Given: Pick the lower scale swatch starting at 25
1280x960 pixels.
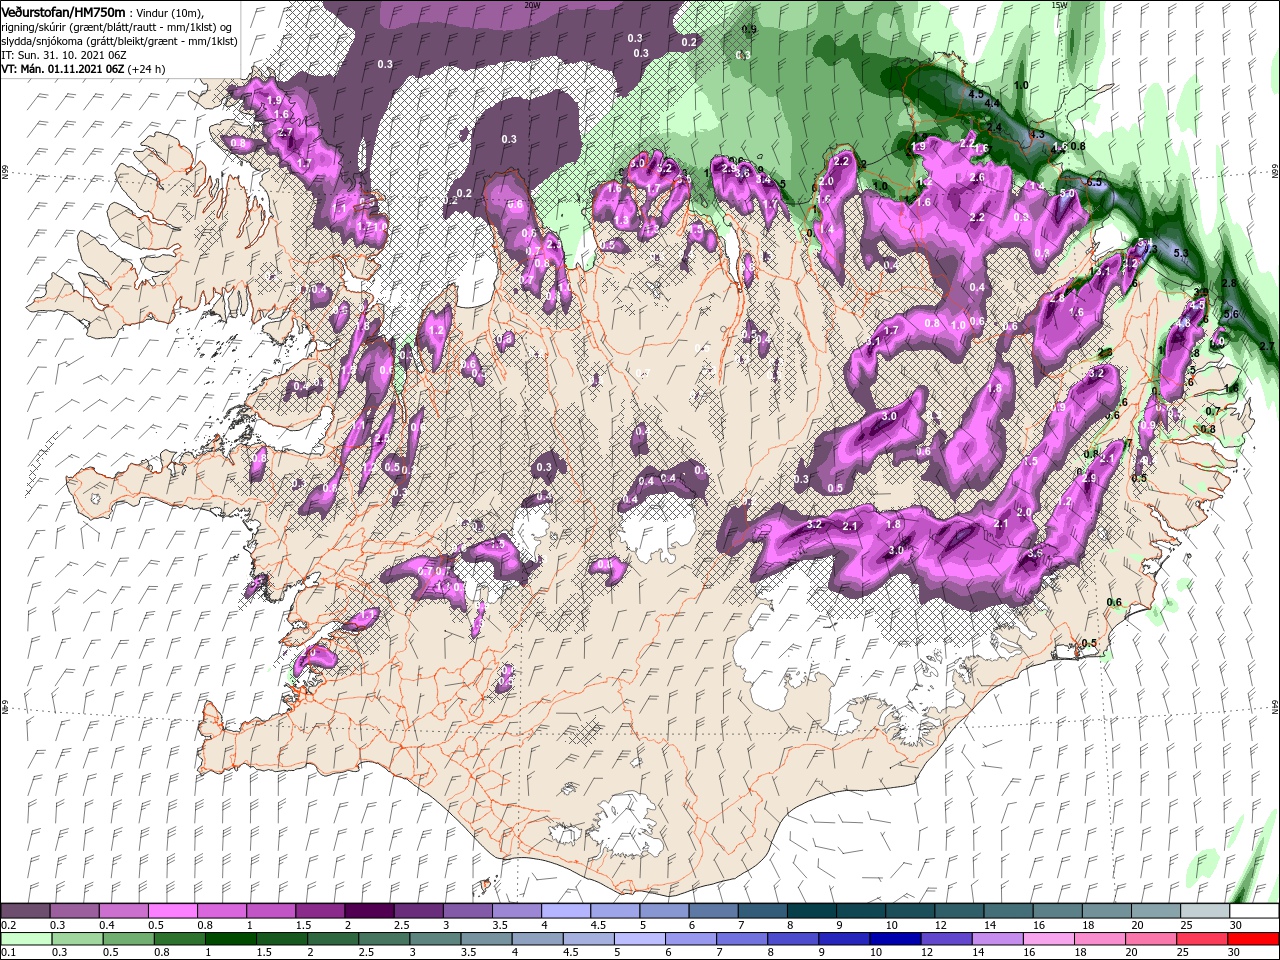Looking at the screenshot, I should (x=1201, y=938).
